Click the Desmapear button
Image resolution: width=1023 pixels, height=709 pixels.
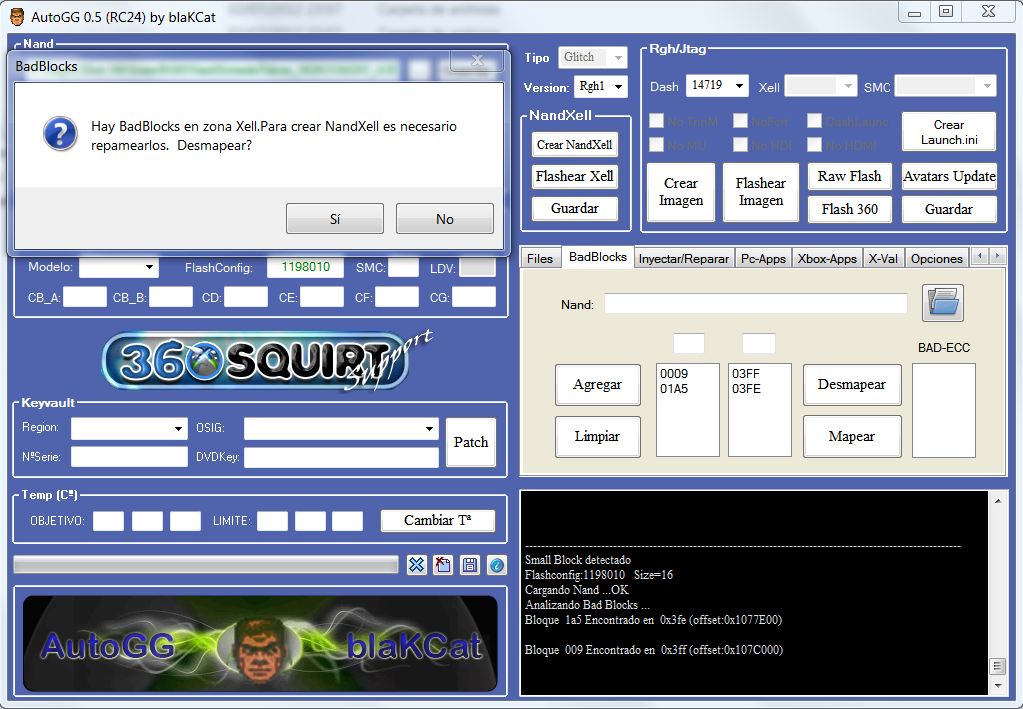click(x=851, y=384)
